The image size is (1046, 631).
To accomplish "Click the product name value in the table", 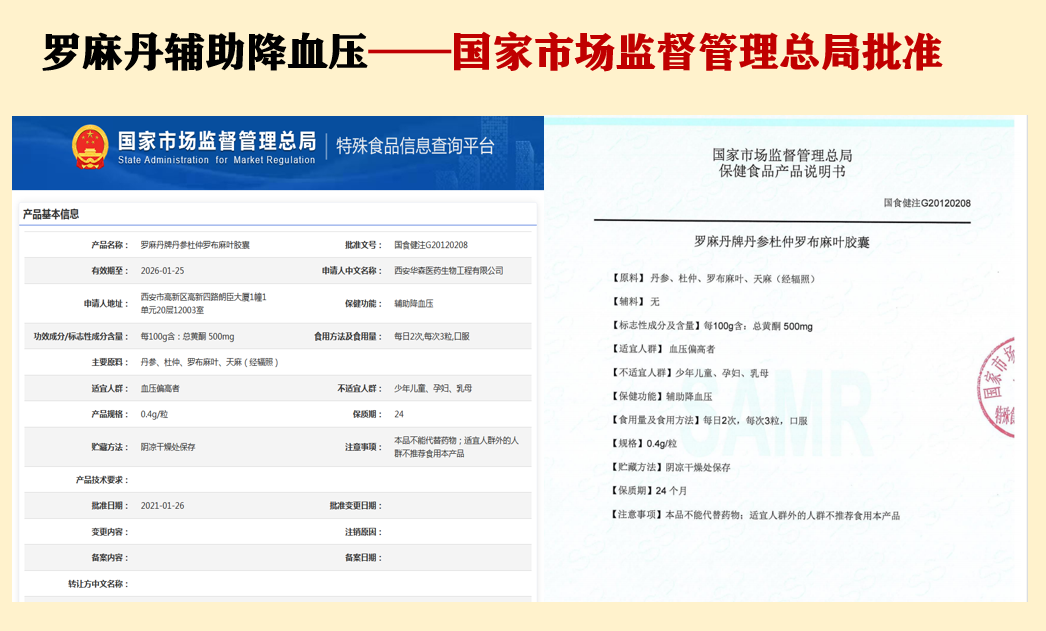I will coord(195,245).
